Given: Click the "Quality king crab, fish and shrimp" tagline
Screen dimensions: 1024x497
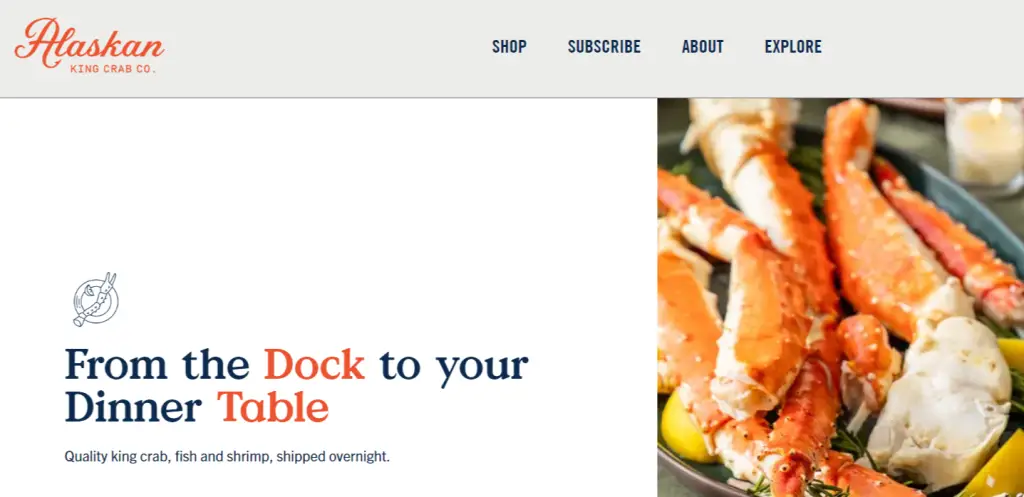Looking at the screenshot, I should [x=168, y=457].
